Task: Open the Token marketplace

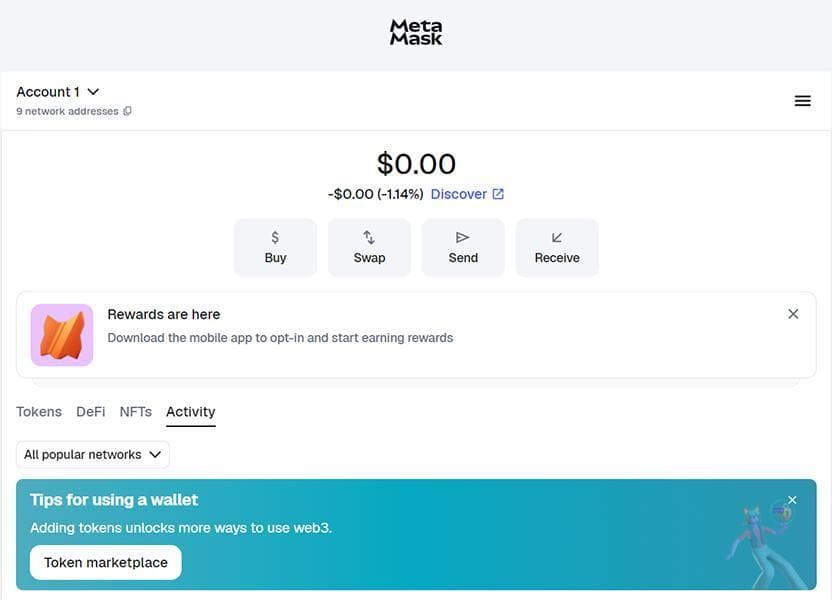Action: pyautogui.click(x=105, y=562)
